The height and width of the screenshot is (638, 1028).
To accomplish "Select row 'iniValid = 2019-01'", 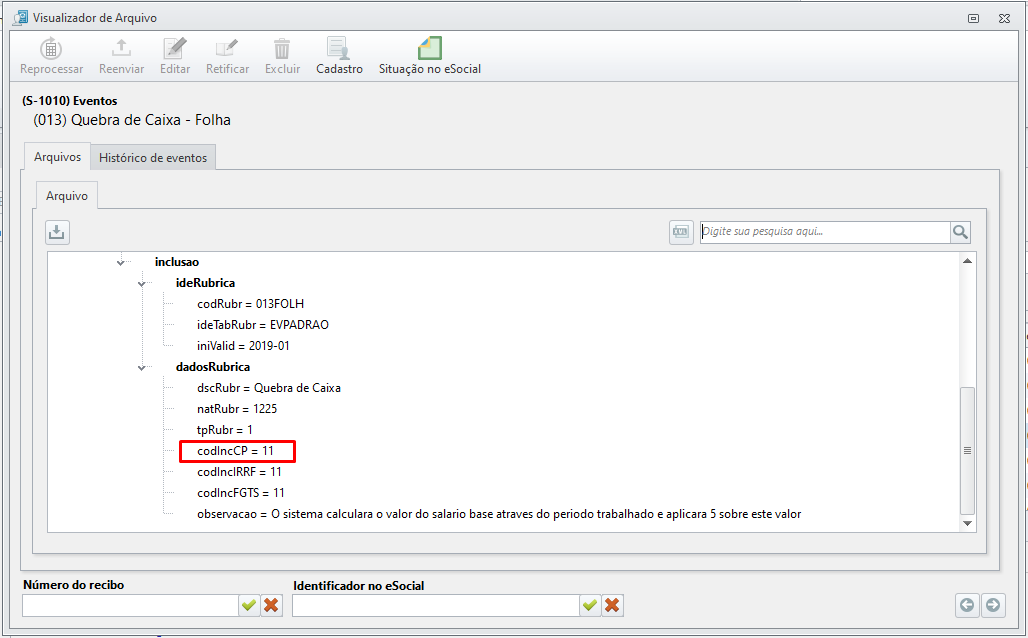I will tap(243, 346).
